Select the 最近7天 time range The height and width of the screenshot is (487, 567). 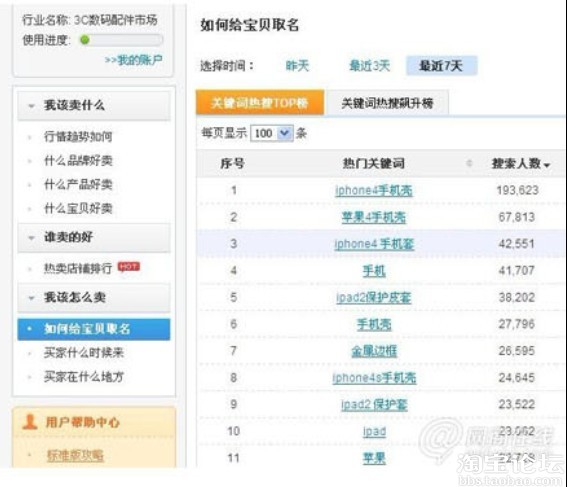click(441, 66)
